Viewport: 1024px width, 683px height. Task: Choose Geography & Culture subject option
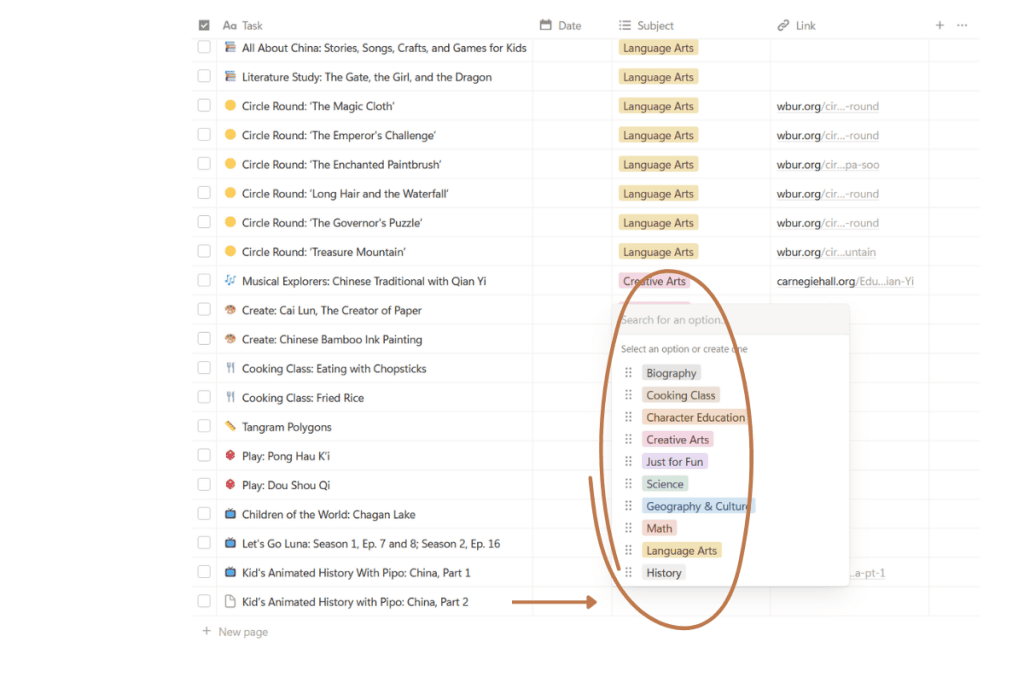click(697, 506)
